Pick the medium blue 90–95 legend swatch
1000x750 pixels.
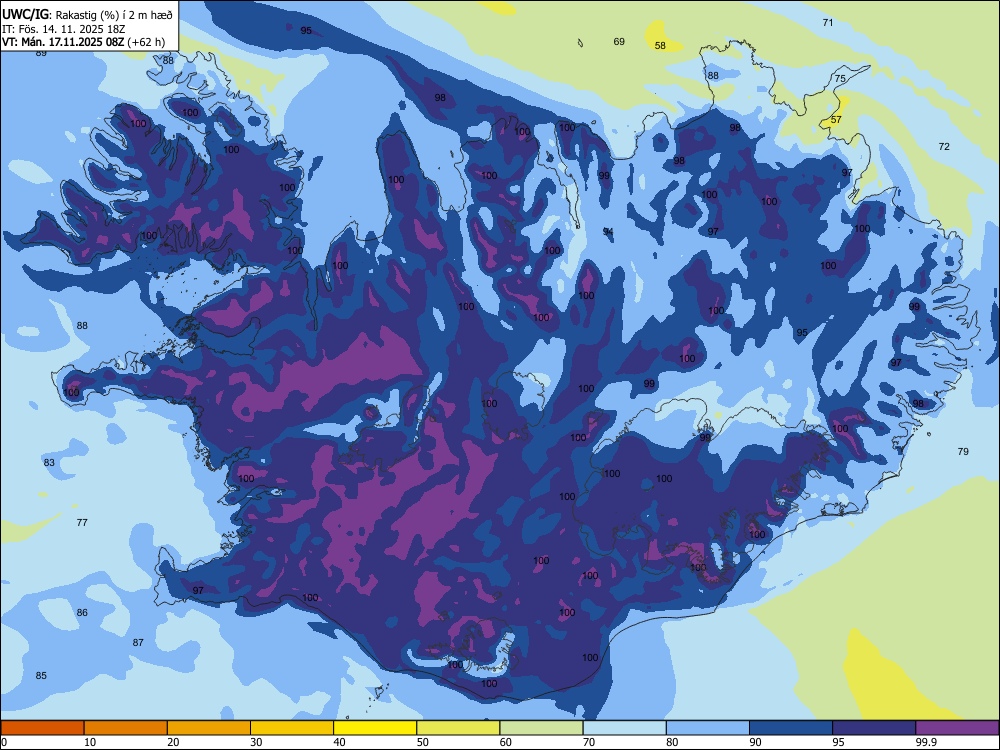tap(791, 728)
